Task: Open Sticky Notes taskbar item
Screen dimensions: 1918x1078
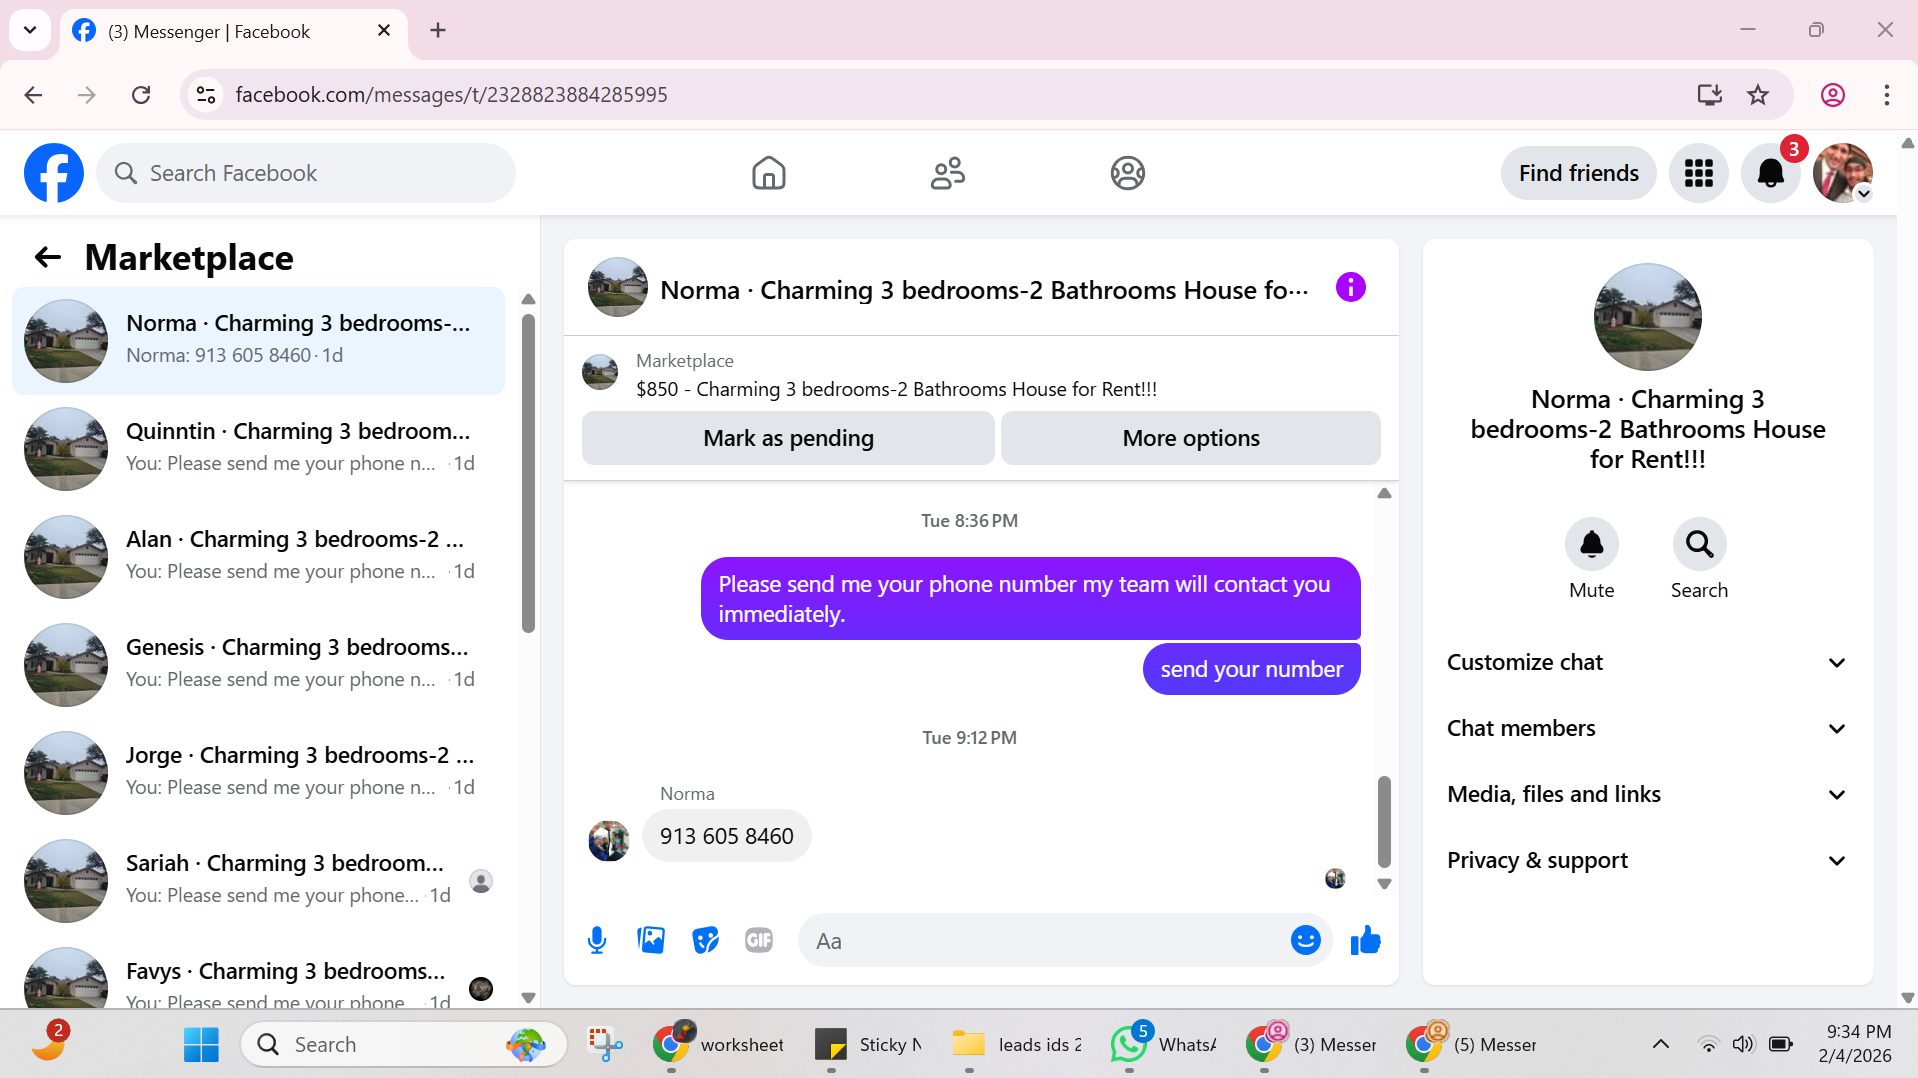Action: pyautogui.click(x=869, y=1044)
